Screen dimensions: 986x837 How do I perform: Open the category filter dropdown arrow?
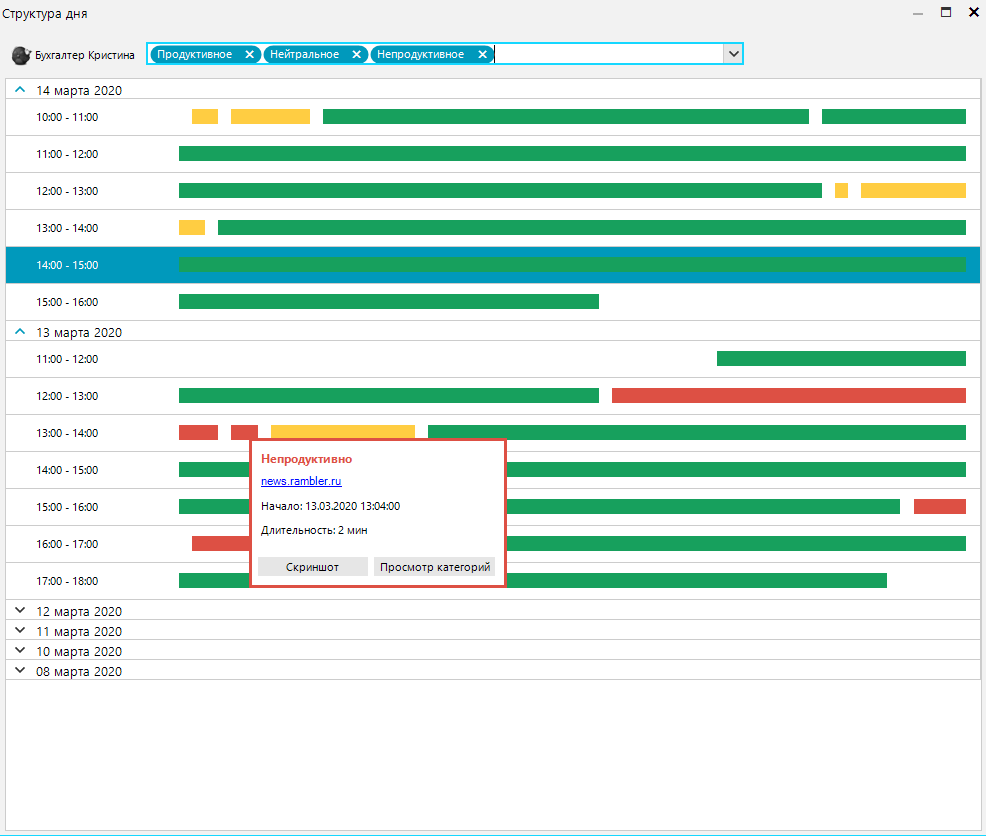pyautogui.click(x=733, y=54)
